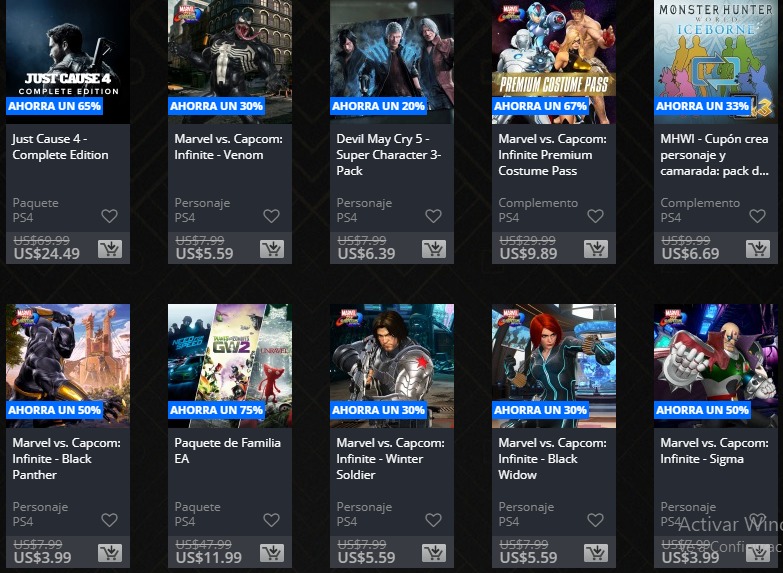Add MHWI Cupón crea personaje to cart

pyautogui.click(x=758, y=249)
